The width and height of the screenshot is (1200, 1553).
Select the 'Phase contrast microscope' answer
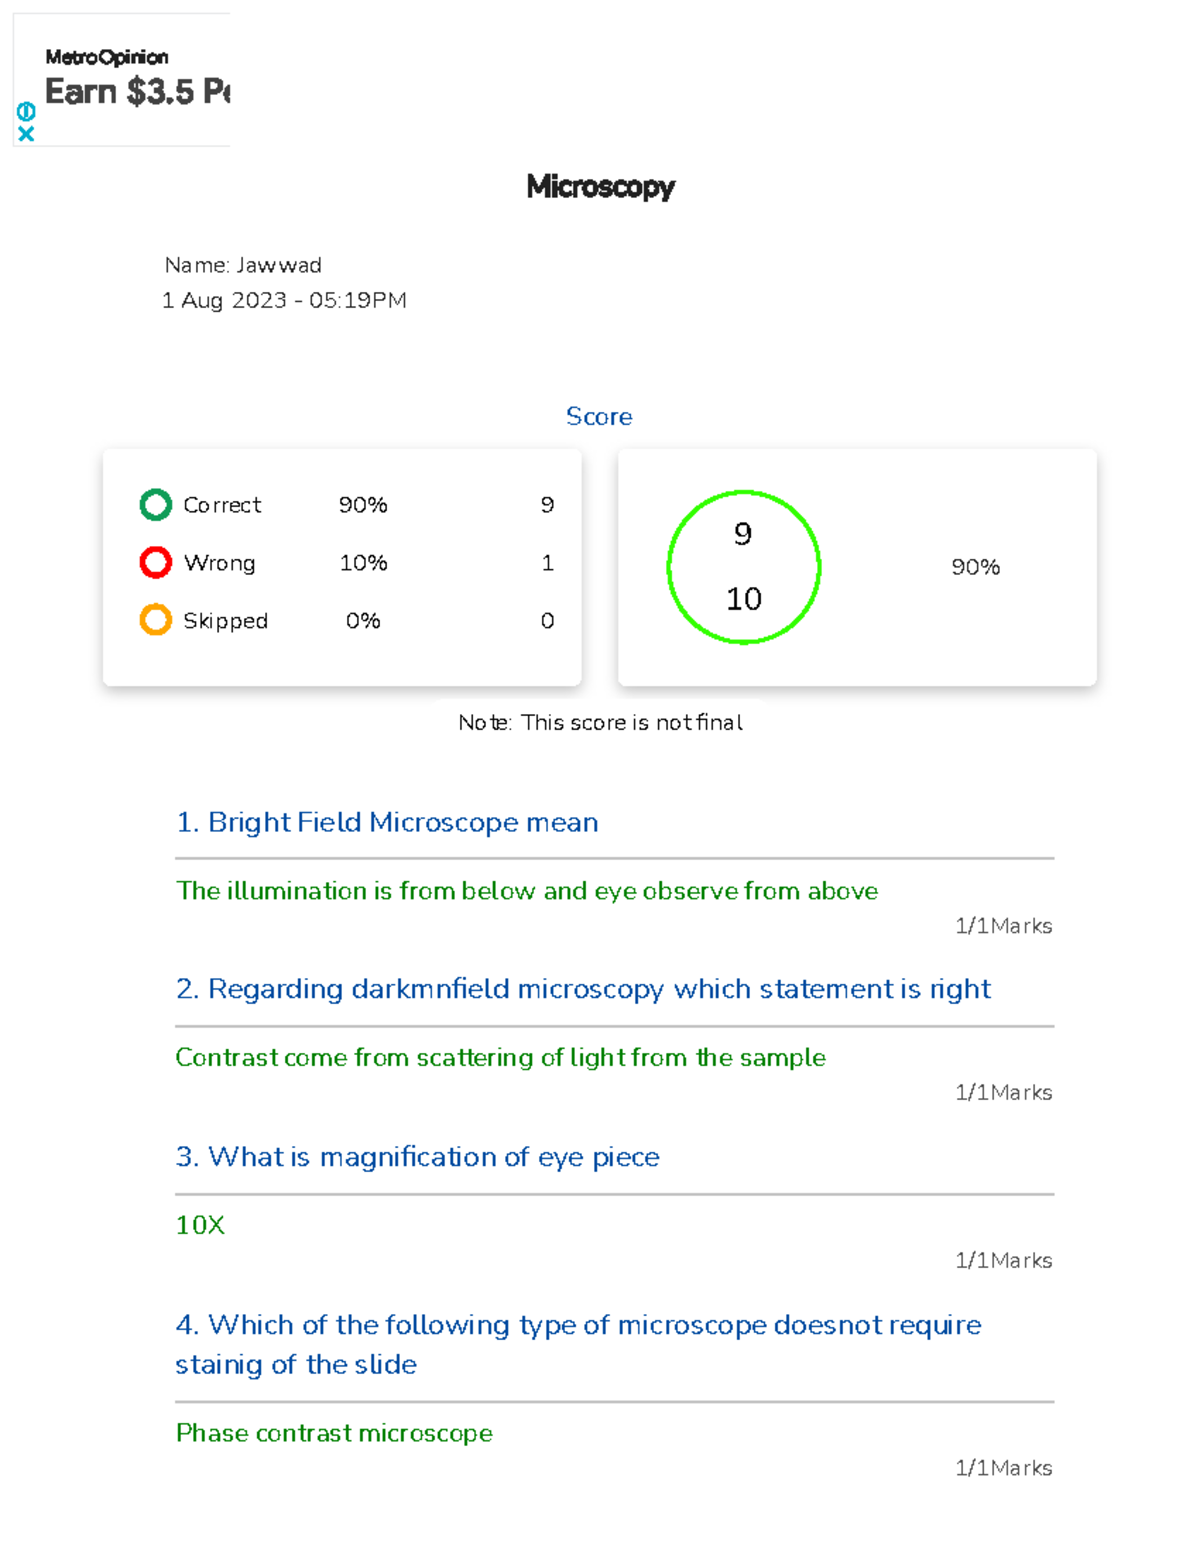coord(334,1433)
